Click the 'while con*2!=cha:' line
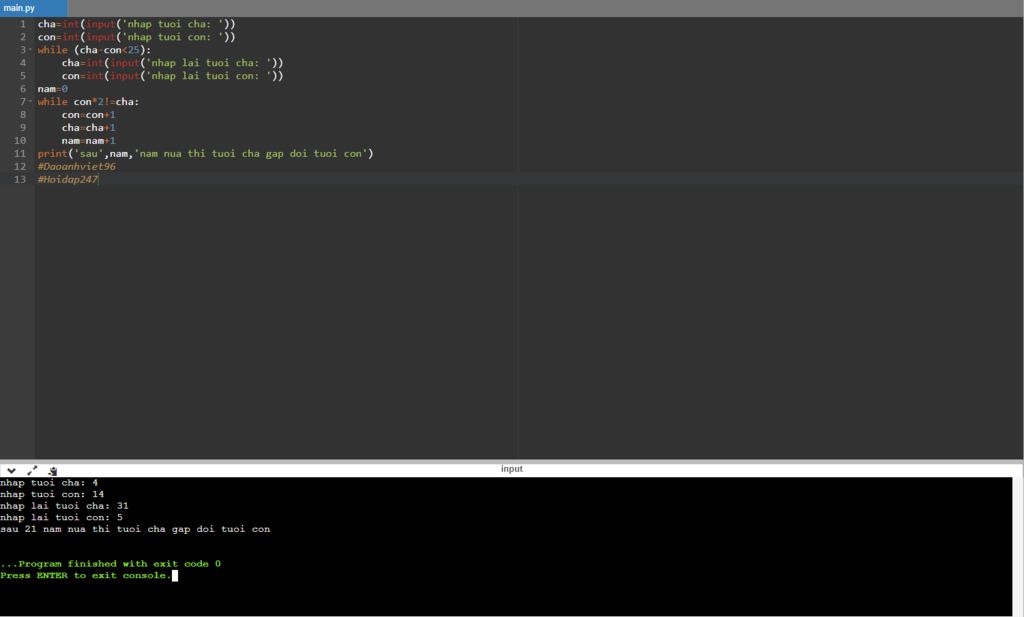1024x617 pixels. [x=88, y=102]
